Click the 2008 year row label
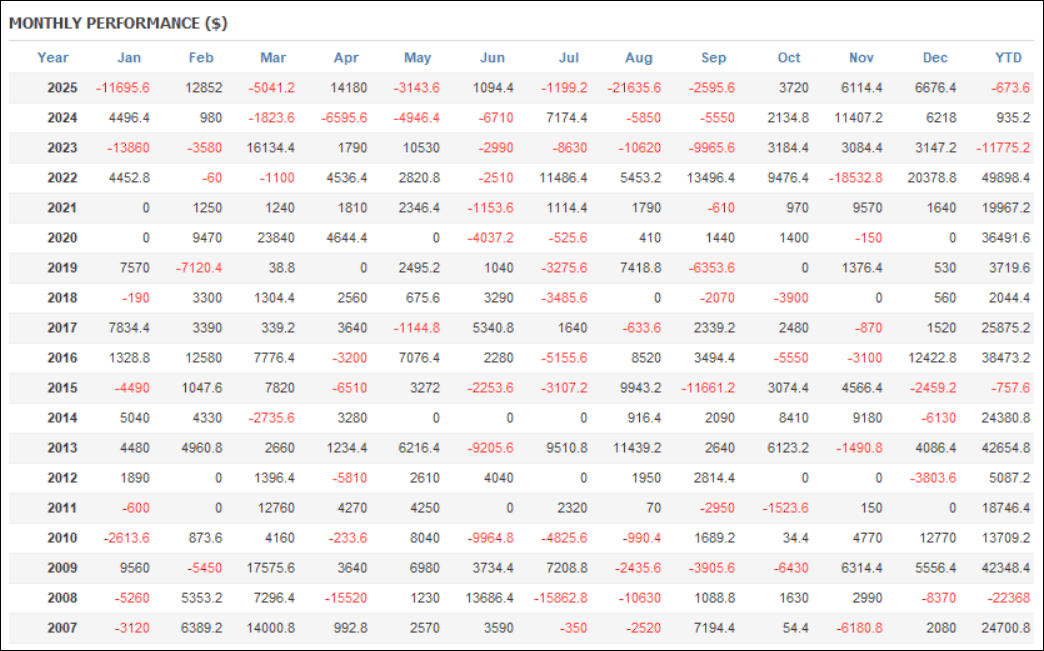The image size is (1044, 651). click(62, 598)
